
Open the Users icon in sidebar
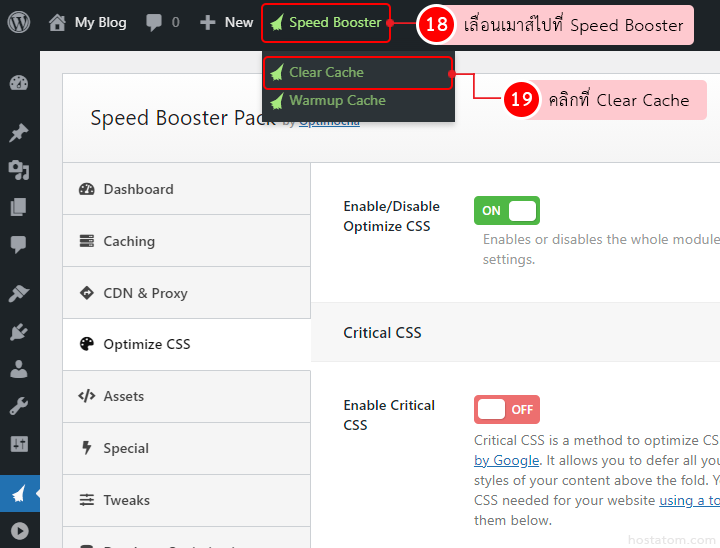pyautogui.click(x=19, y=369)
